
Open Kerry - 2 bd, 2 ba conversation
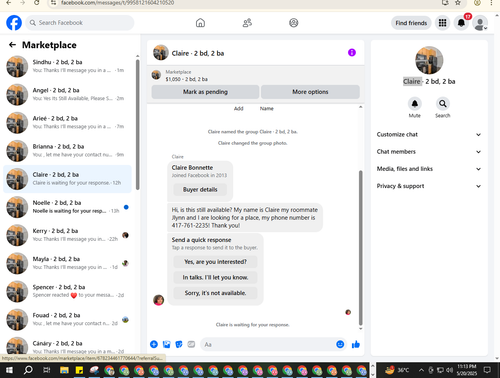click(67, 235)
